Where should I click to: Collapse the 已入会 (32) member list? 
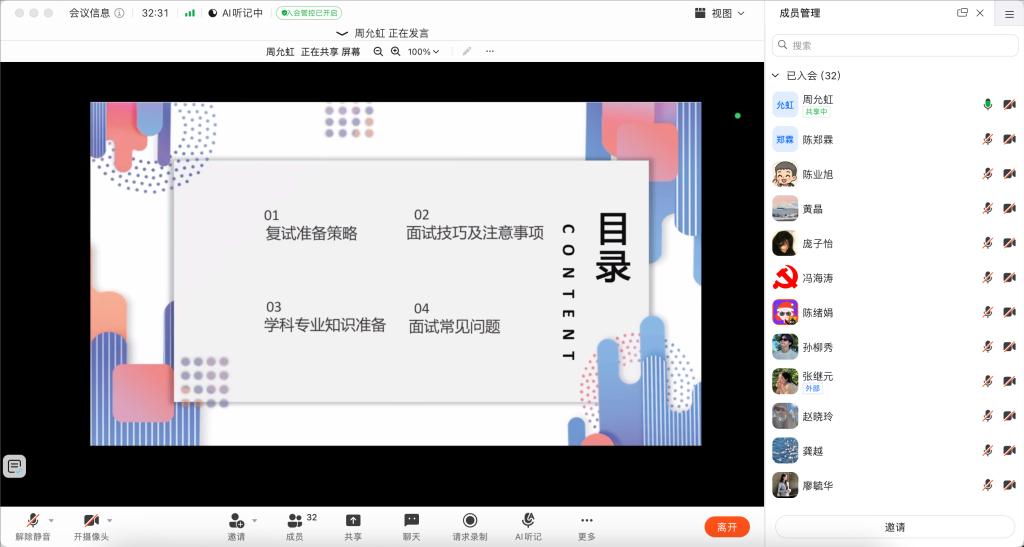coord(776,76)
